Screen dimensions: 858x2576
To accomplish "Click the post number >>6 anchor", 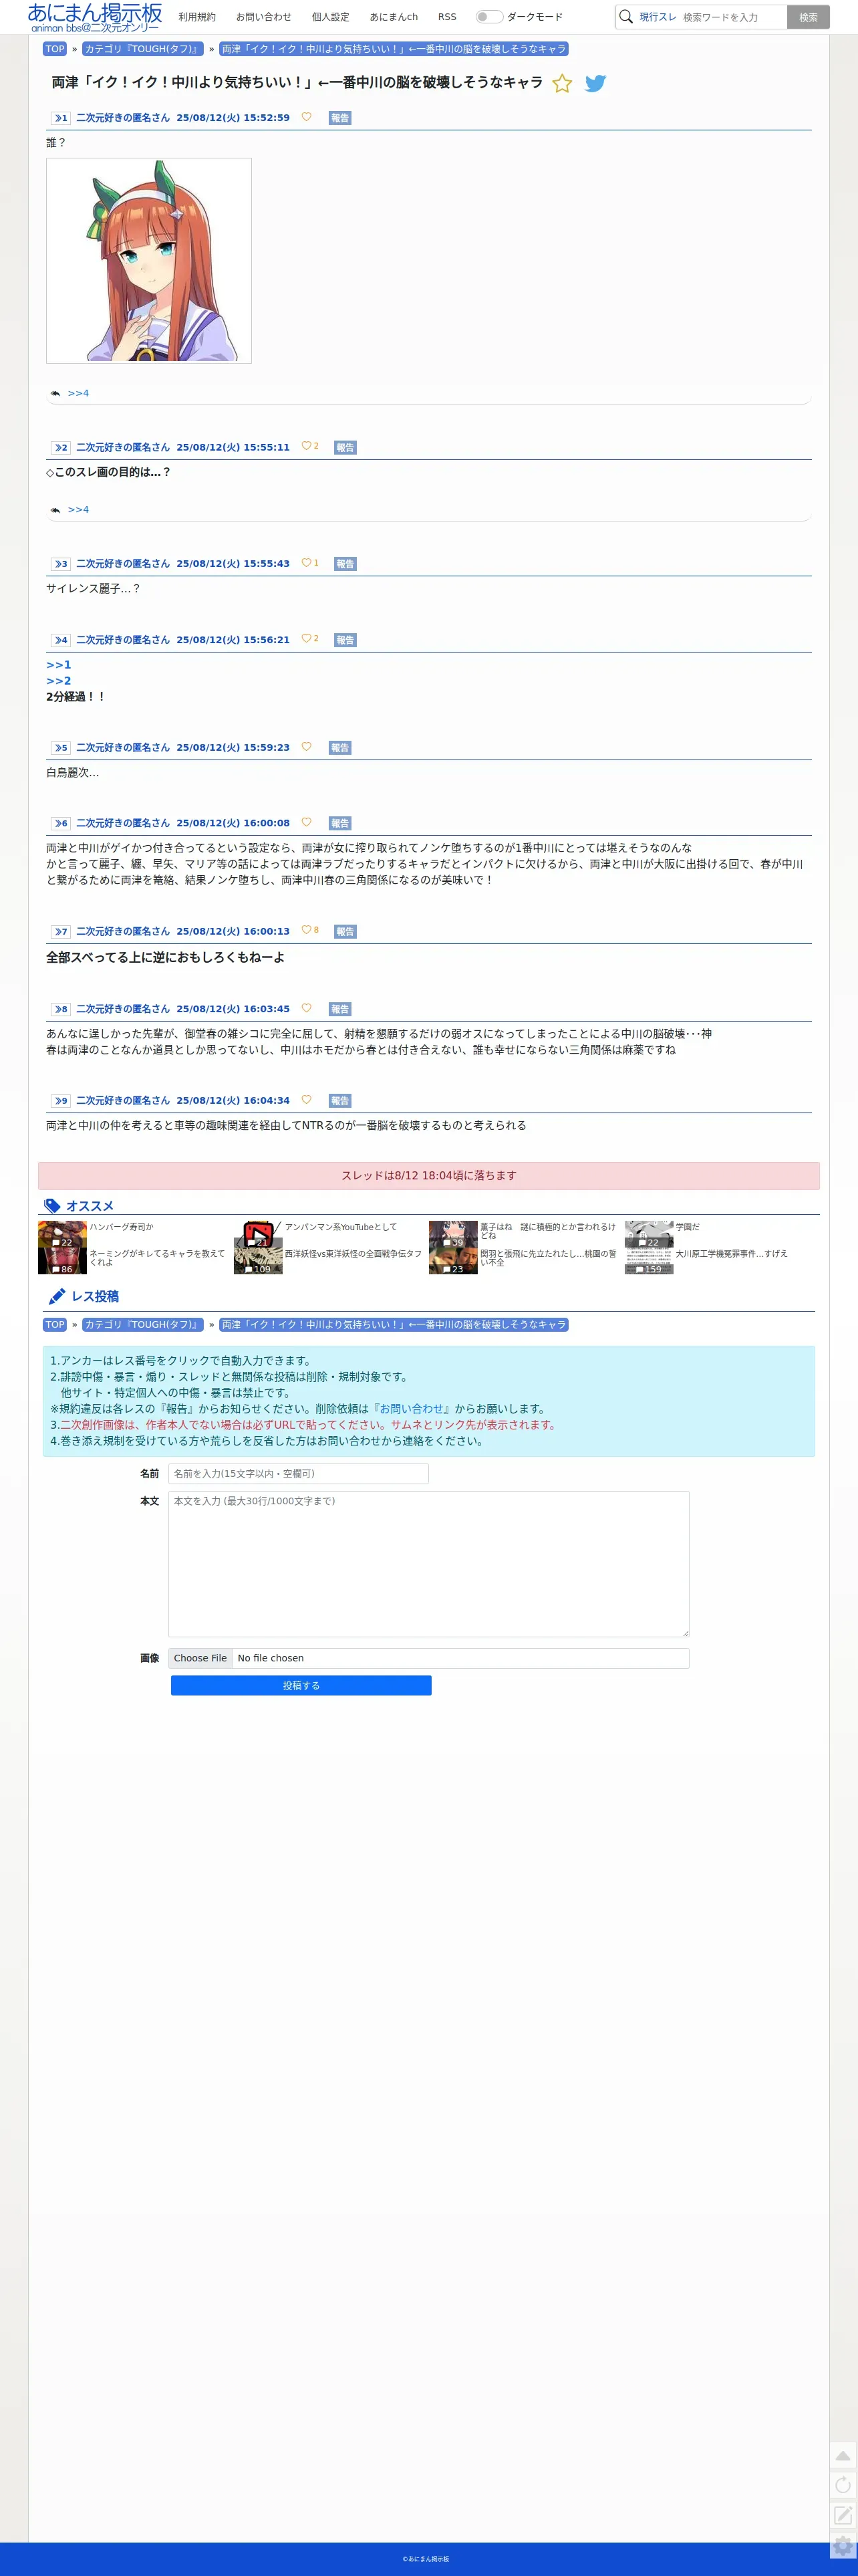I will click(61, 823).
